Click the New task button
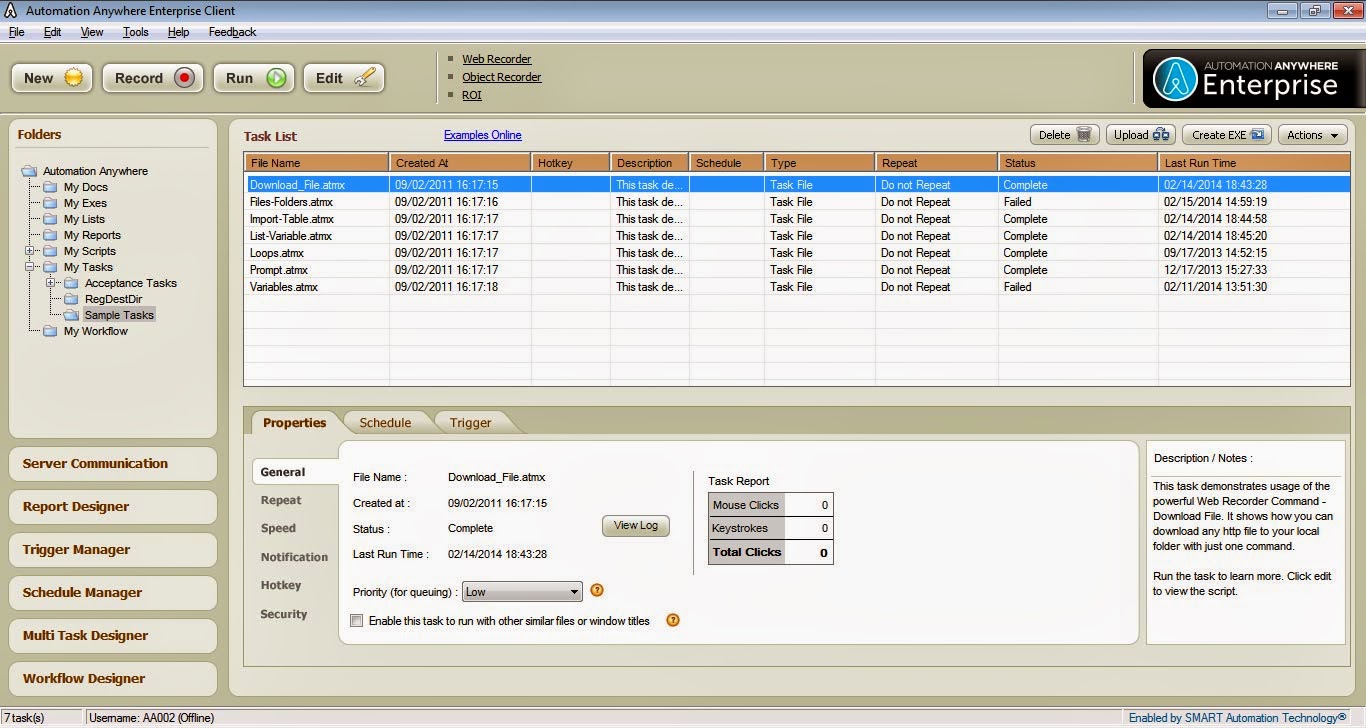 tap(52, 78)
